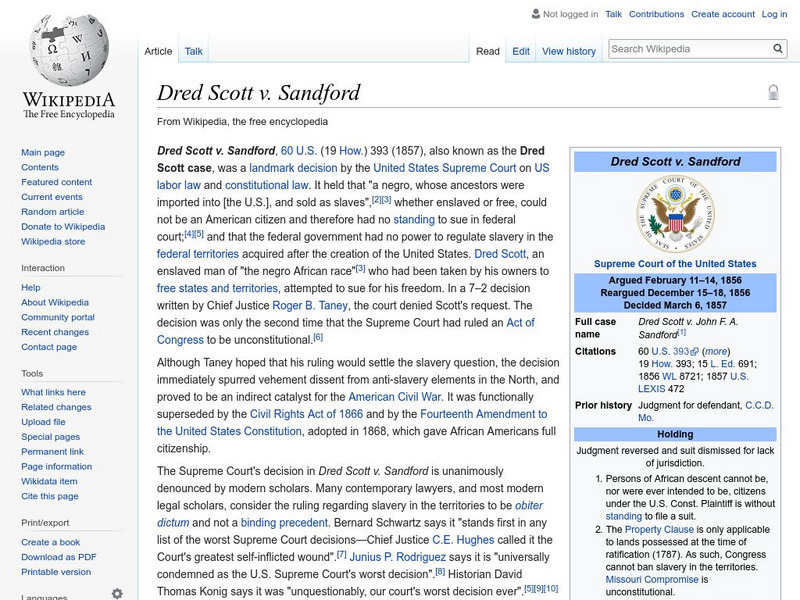Open Recent changes
This screenshot has width=800, height=600.
[55, 332]
